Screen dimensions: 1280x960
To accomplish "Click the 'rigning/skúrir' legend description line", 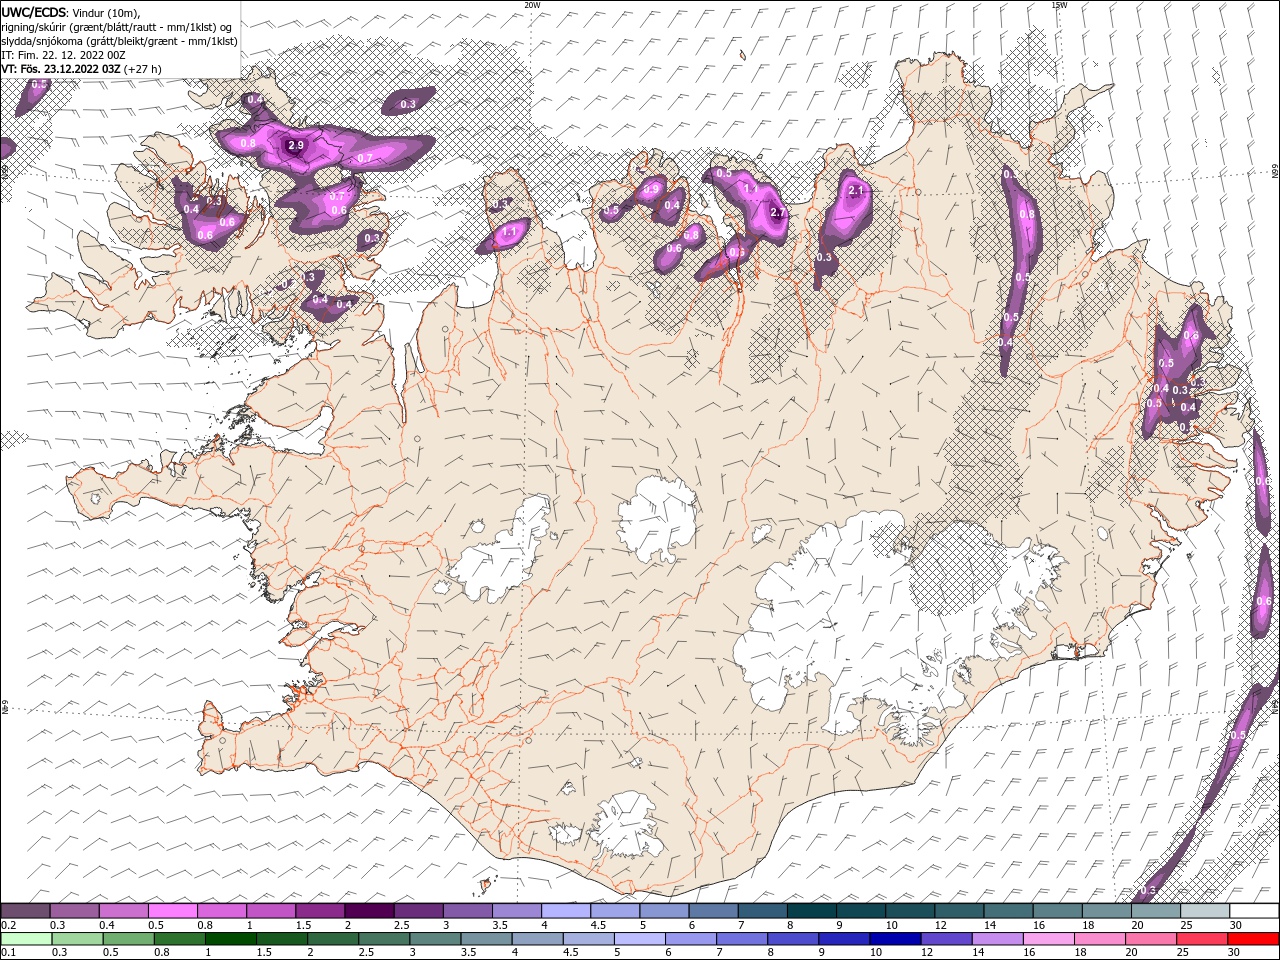I will 117,26.
